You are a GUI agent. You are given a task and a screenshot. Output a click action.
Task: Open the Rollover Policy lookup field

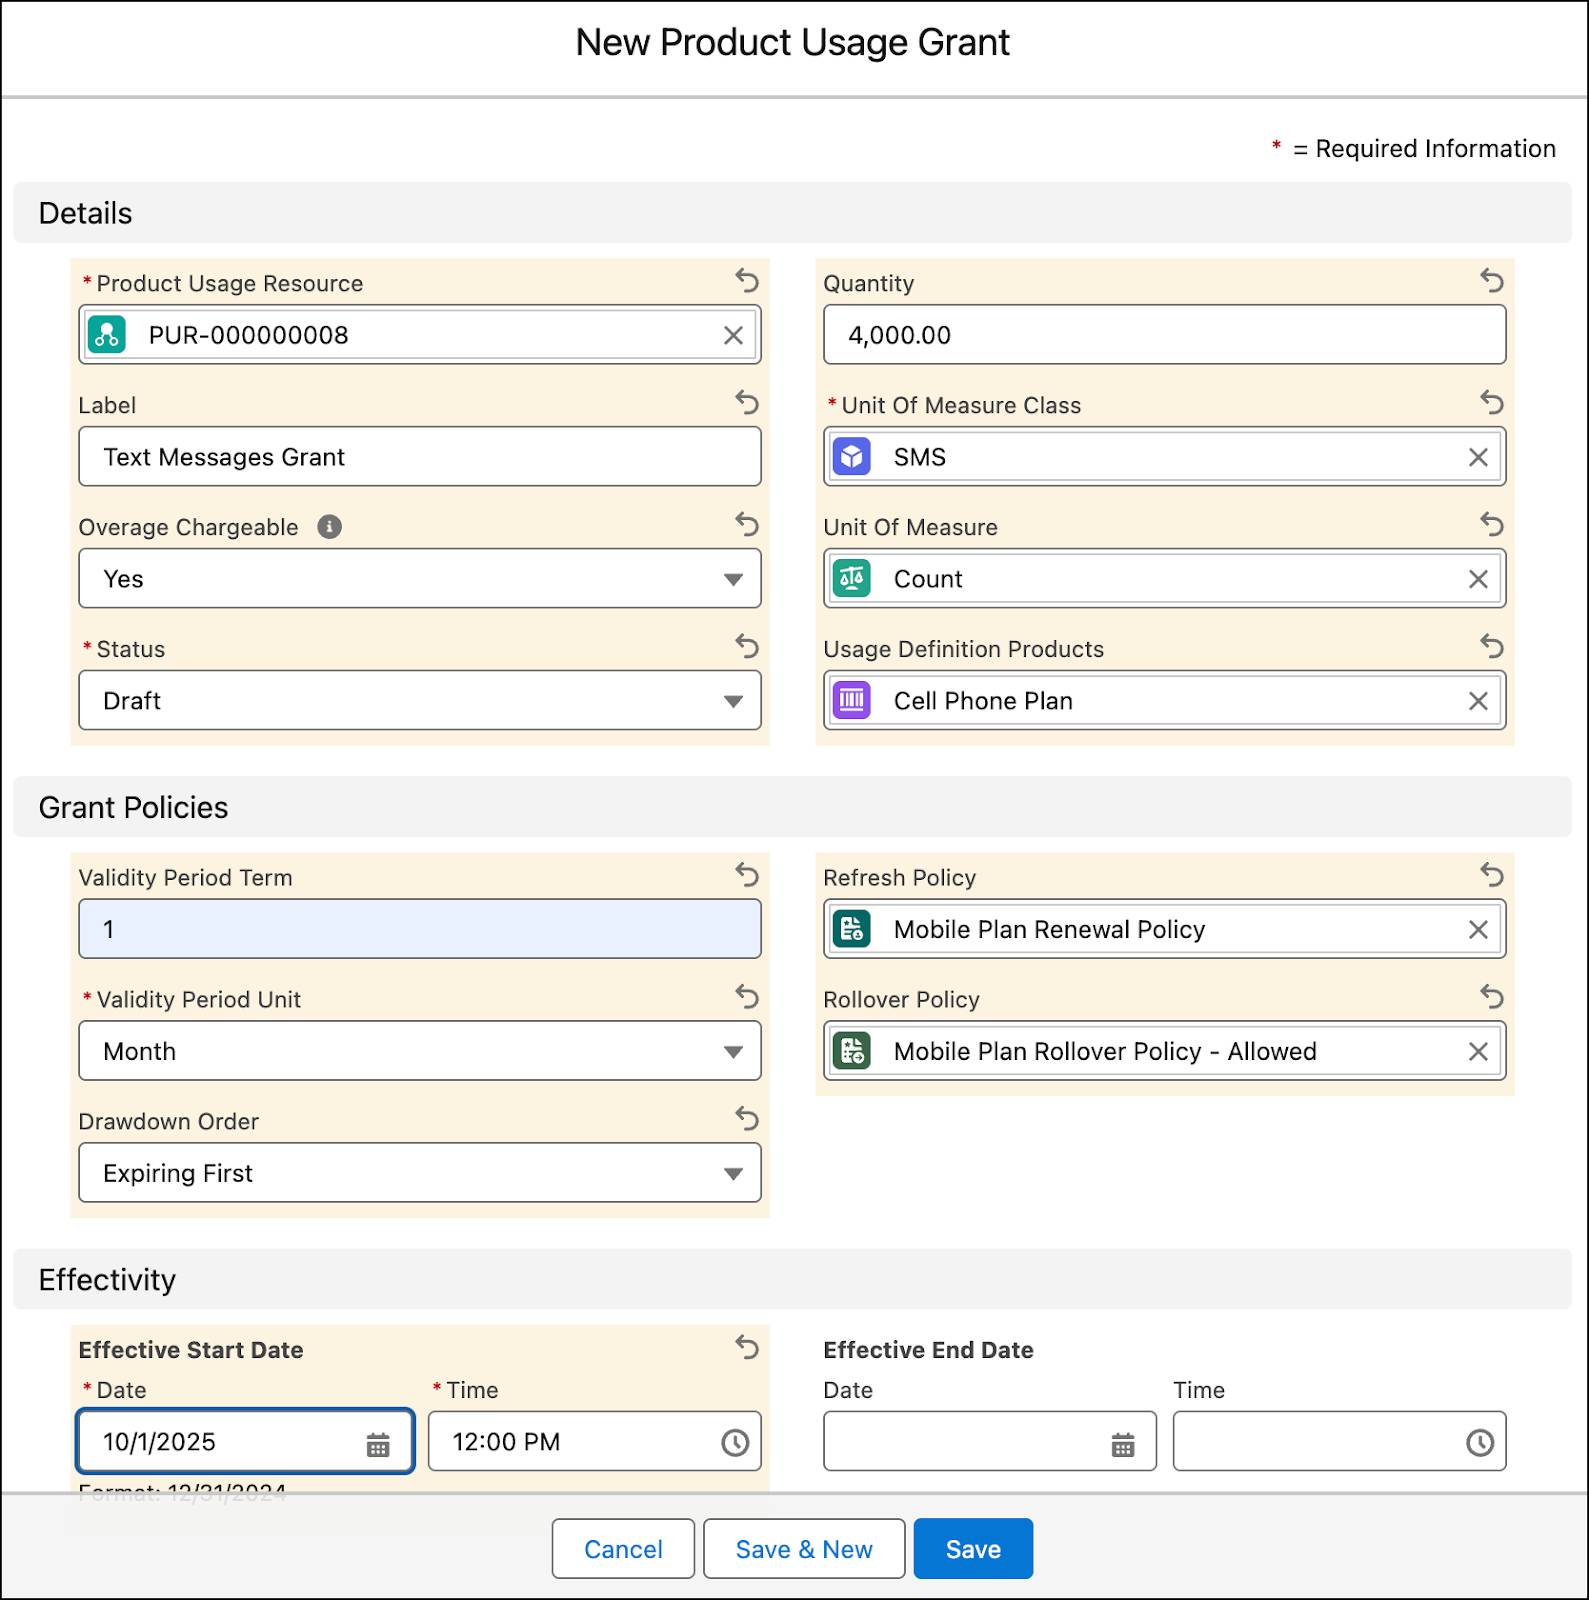click(1165, 1051)
